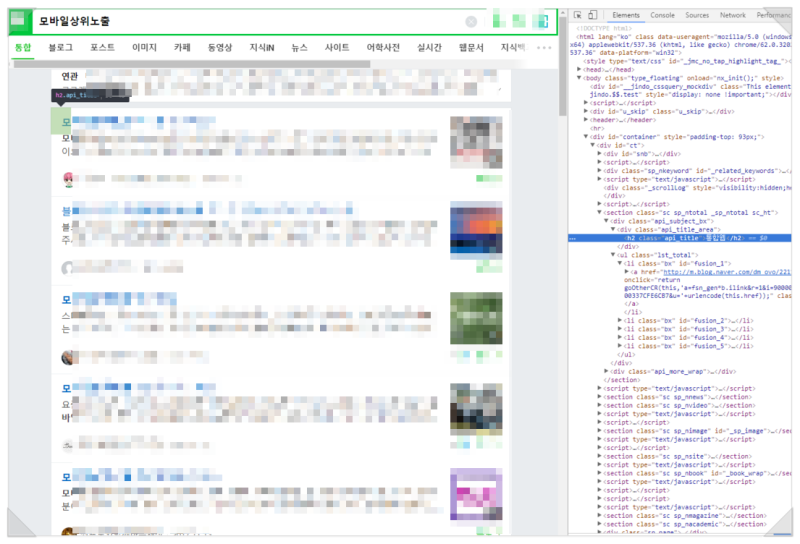Open the m.blog.naver.com href link in DOM

(x=727, y=273)
